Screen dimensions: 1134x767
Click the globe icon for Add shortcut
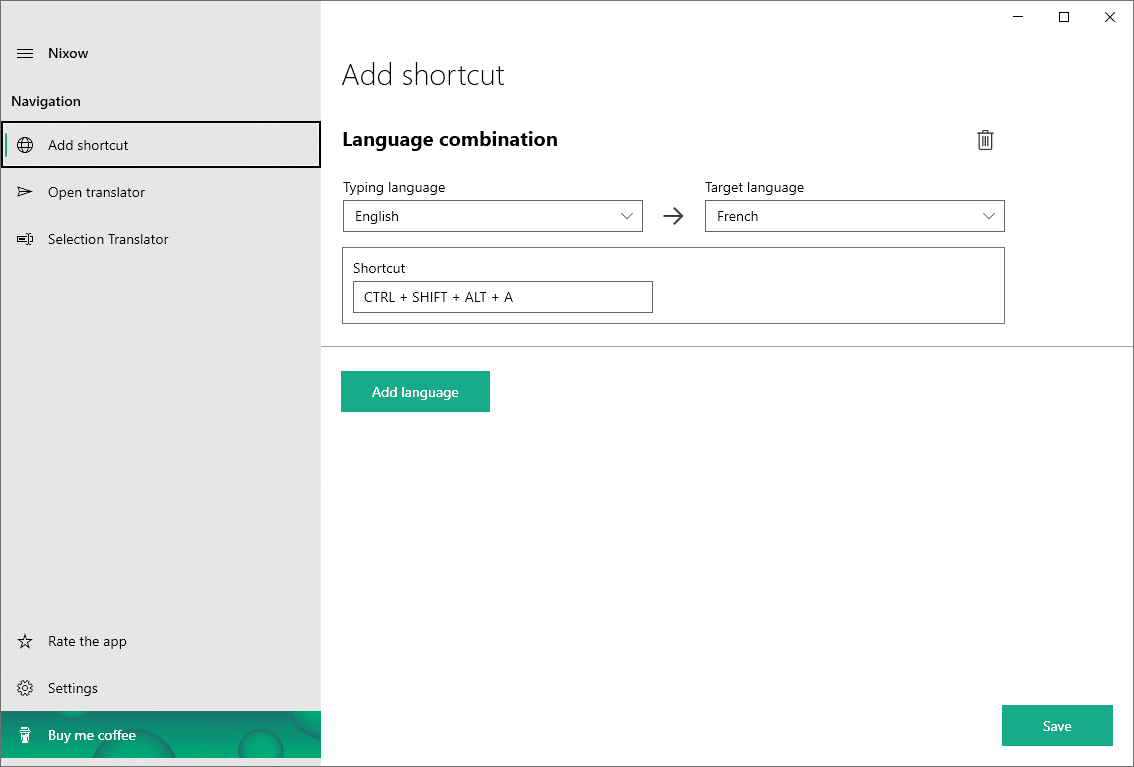[25, 145]
